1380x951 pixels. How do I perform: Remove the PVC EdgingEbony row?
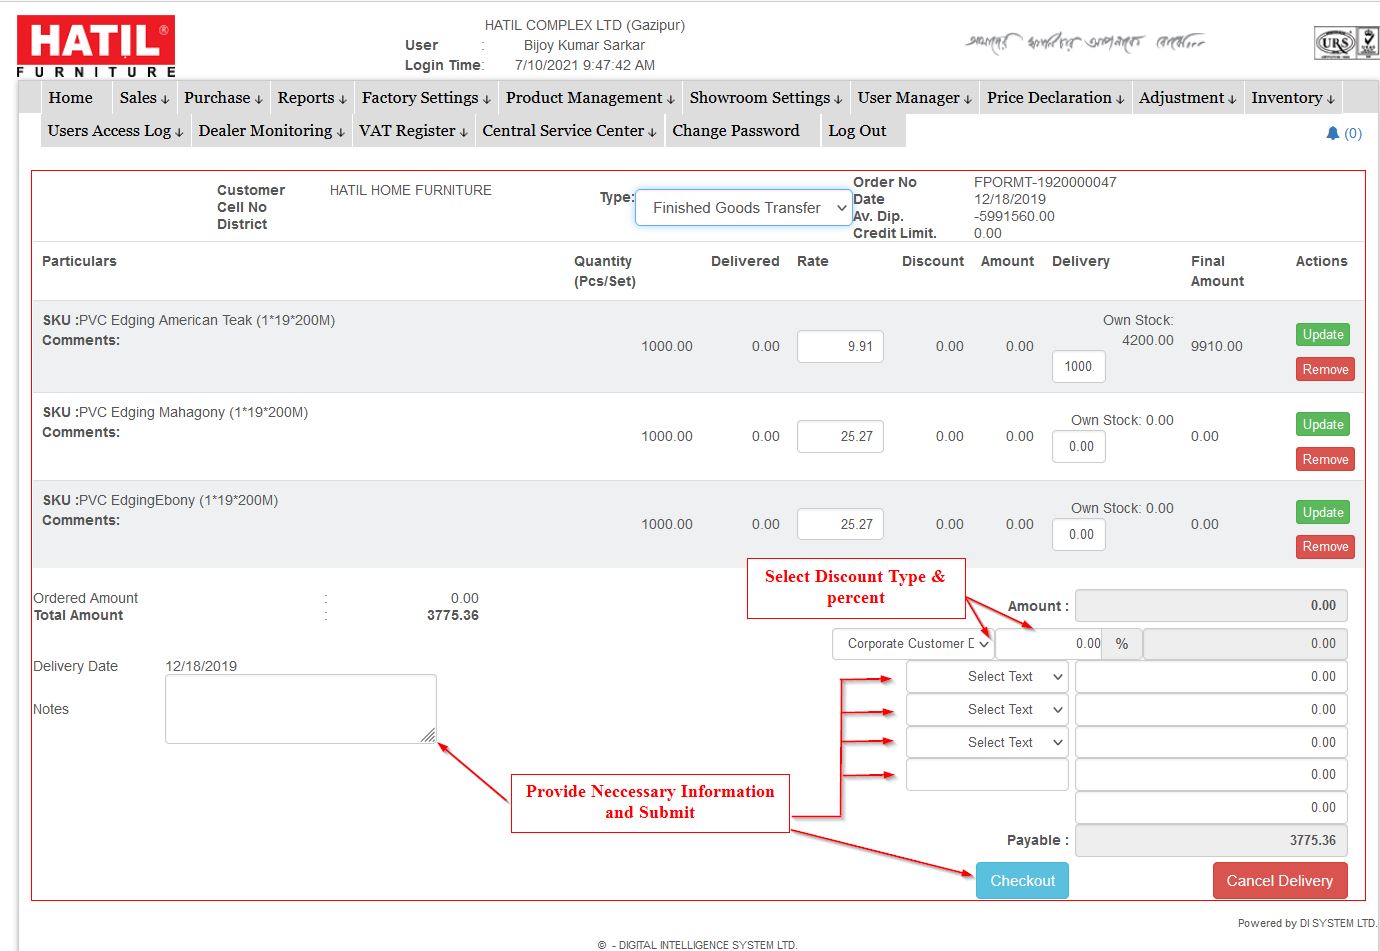[1325, 547]
